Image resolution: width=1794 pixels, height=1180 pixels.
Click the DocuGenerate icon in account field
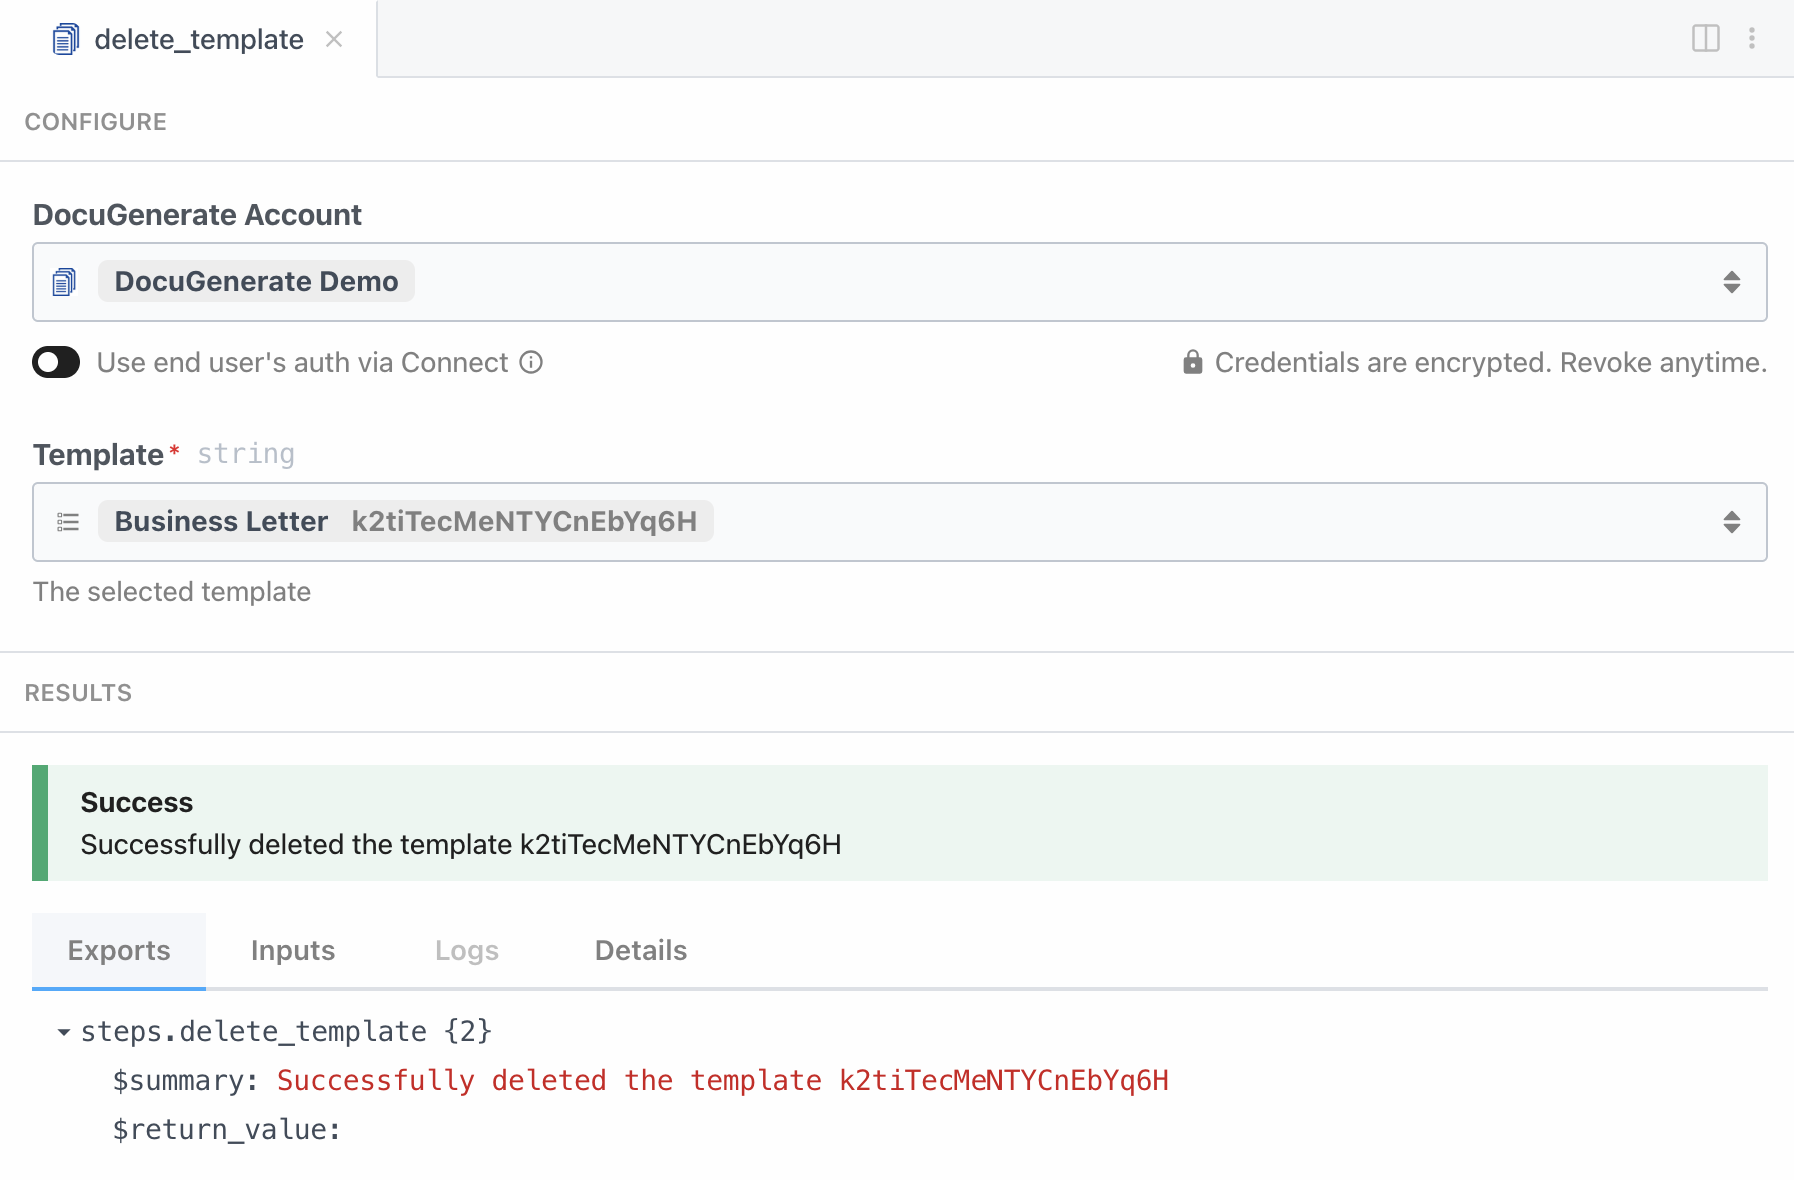coord(65,282)
